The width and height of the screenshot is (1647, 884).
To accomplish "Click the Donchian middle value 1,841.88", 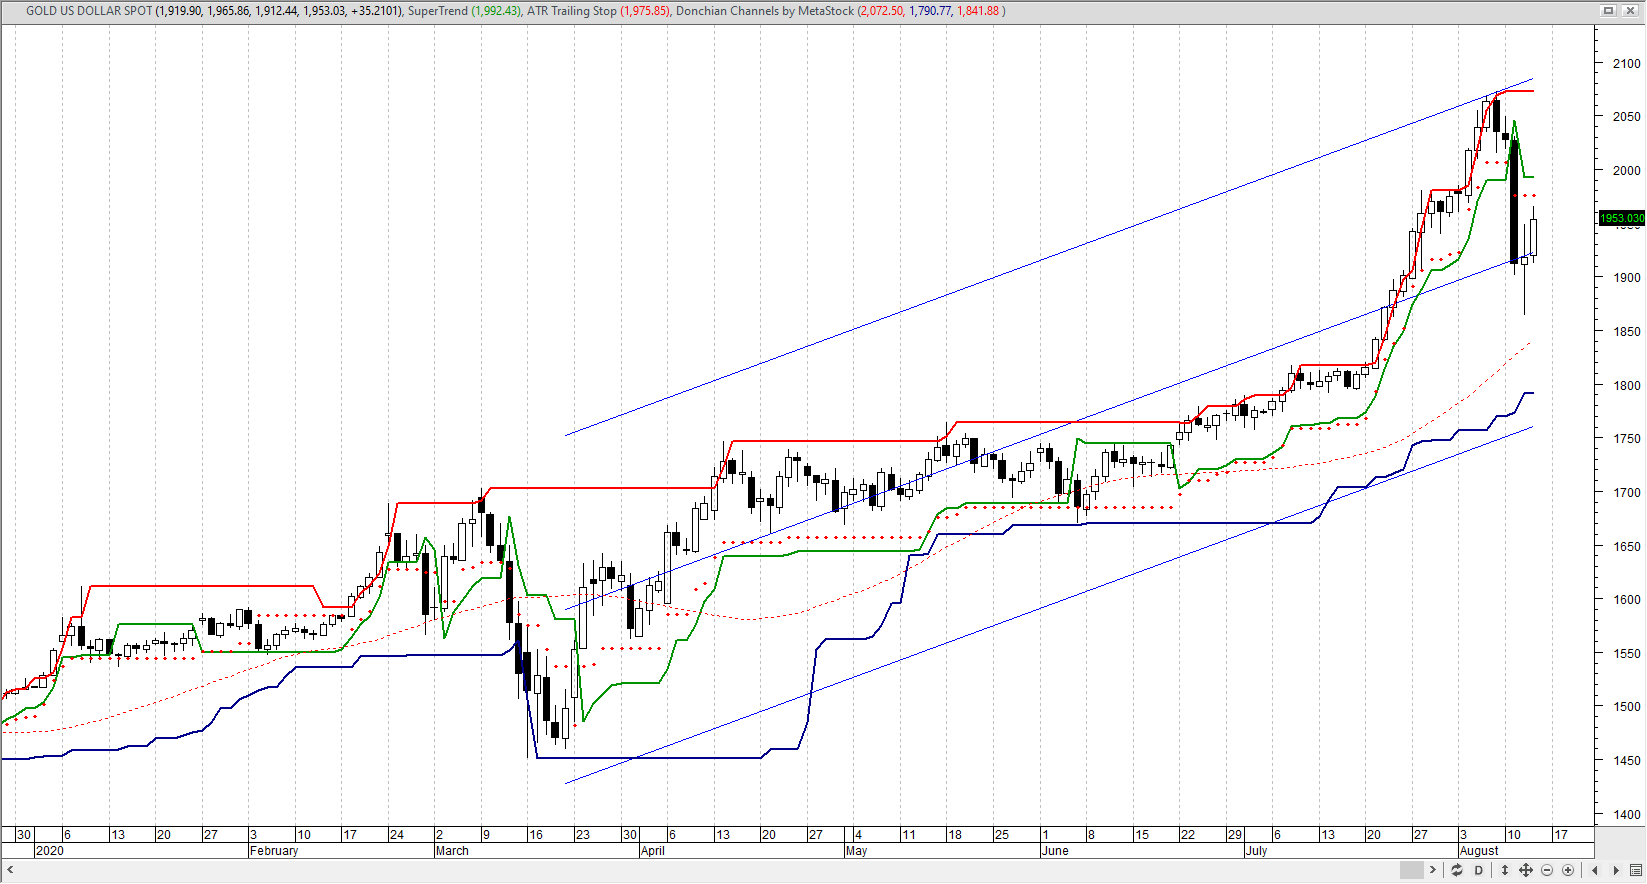I will [978, 11].
